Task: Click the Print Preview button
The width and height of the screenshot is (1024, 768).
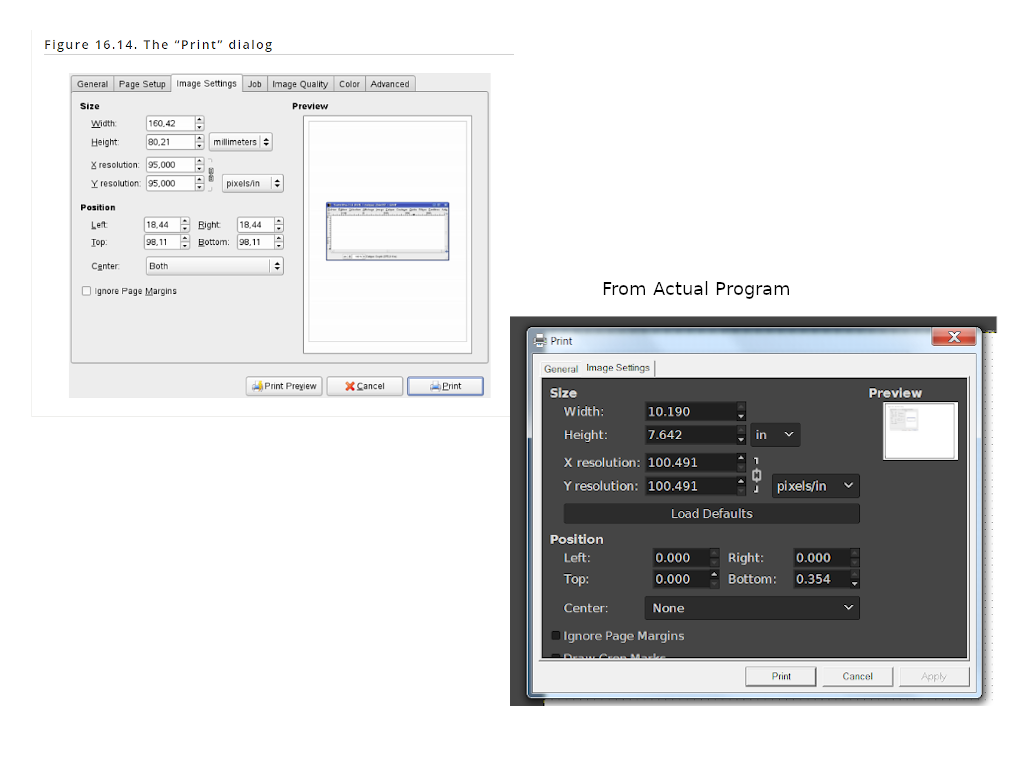Action: (x=284, y=386)
